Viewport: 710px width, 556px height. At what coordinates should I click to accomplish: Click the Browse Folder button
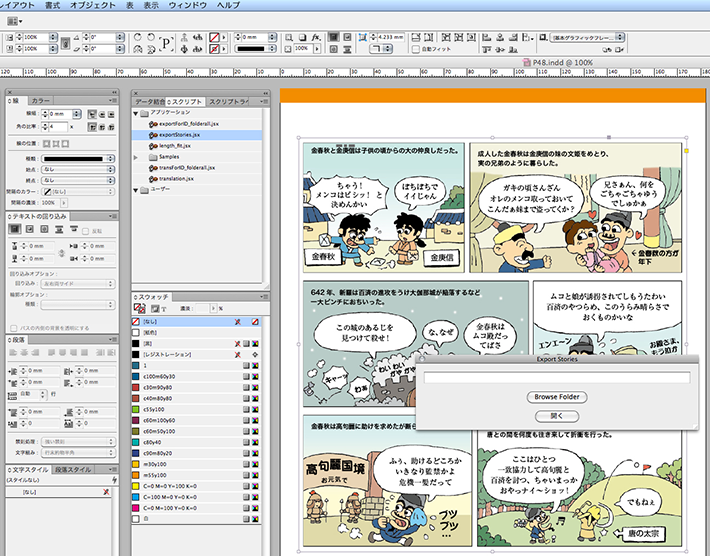click(x=556, y=397)
